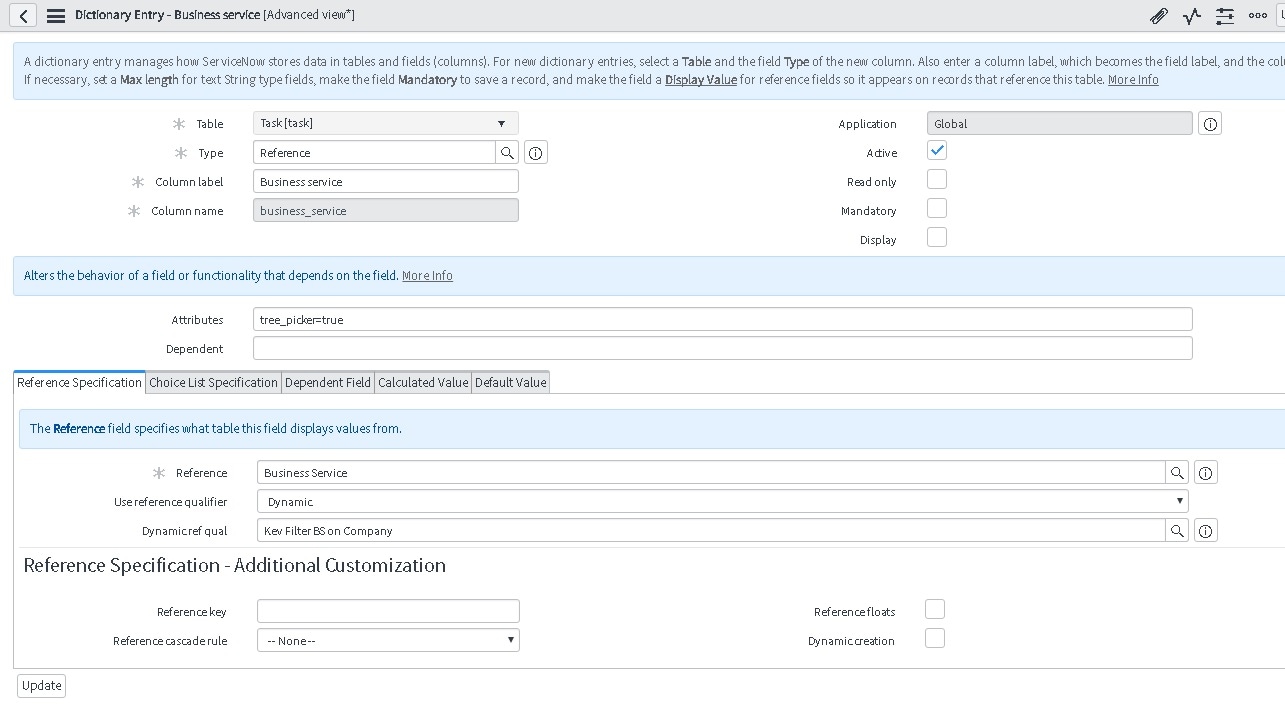
Task: Open the Type field reference lookup magnifier
Action: (508, 152)
